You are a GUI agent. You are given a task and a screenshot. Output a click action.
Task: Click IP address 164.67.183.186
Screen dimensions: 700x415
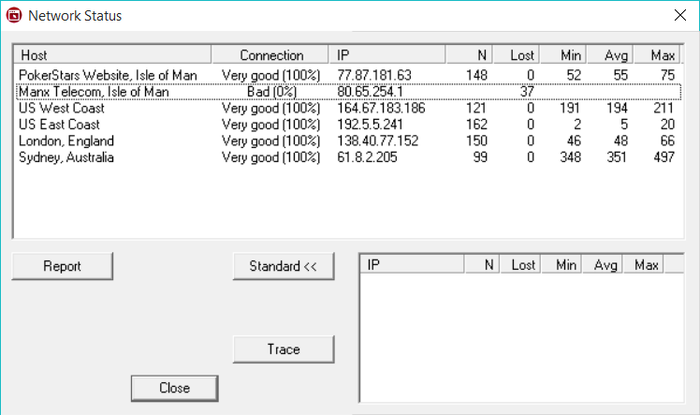coord(381,108)
